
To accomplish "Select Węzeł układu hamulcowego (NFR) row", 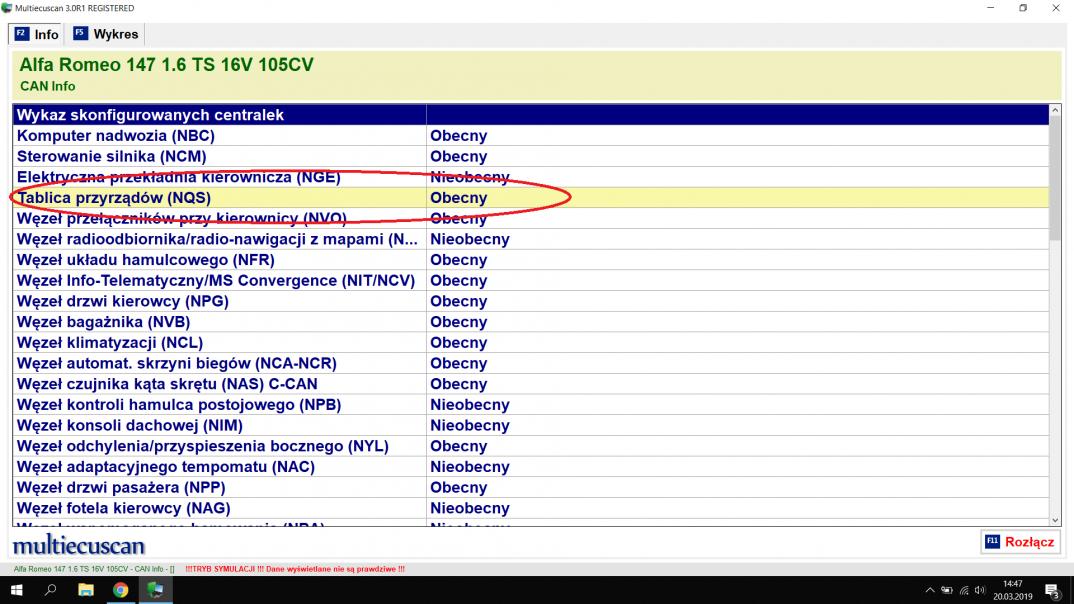I will click(530, 260).
